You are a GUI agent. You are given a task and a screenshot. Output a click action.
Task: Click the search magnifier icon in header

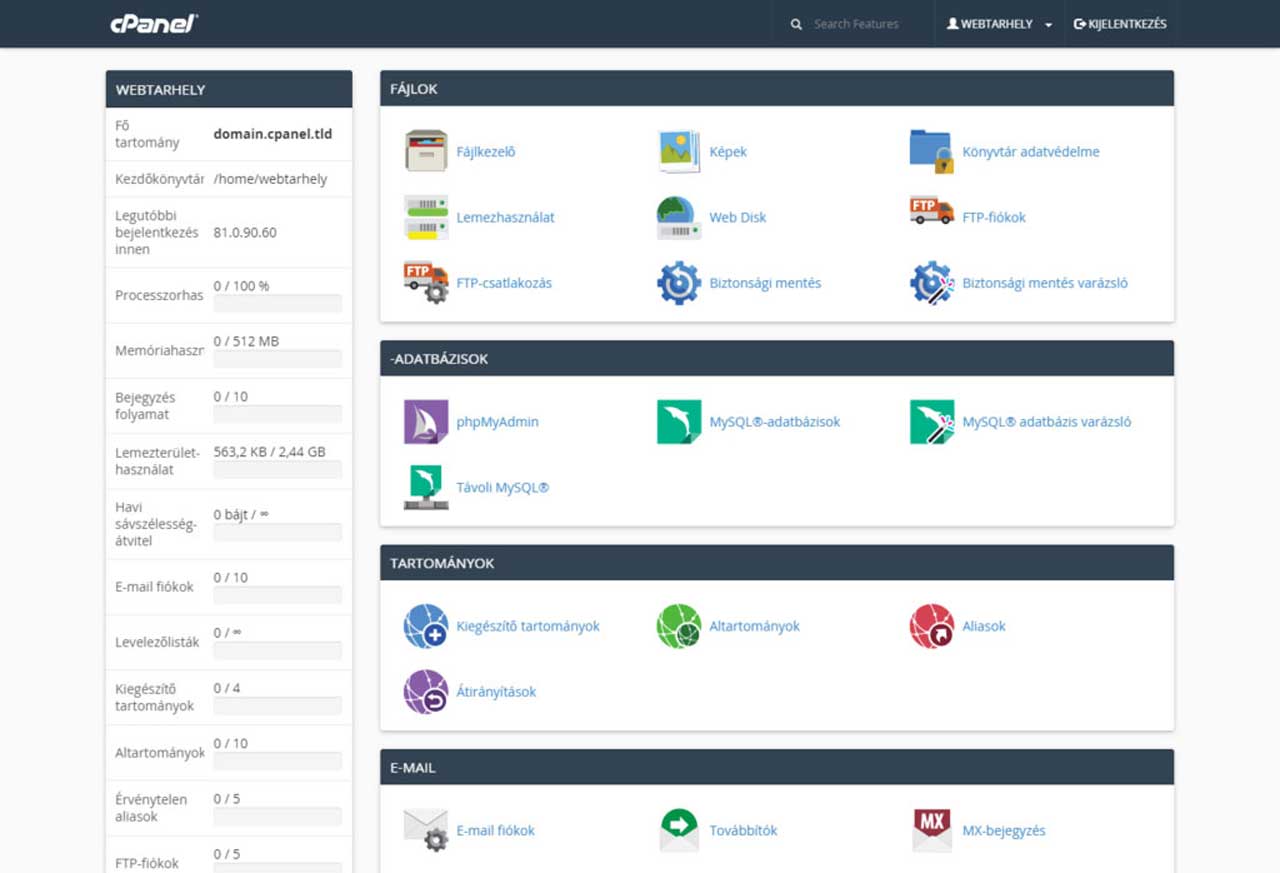[796, 24]
